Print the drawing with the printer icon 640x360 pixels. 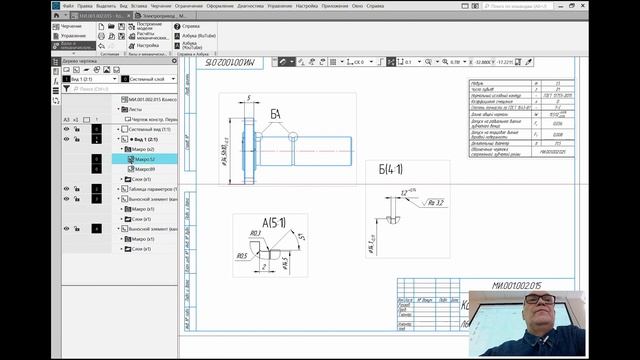coord(101,36)
